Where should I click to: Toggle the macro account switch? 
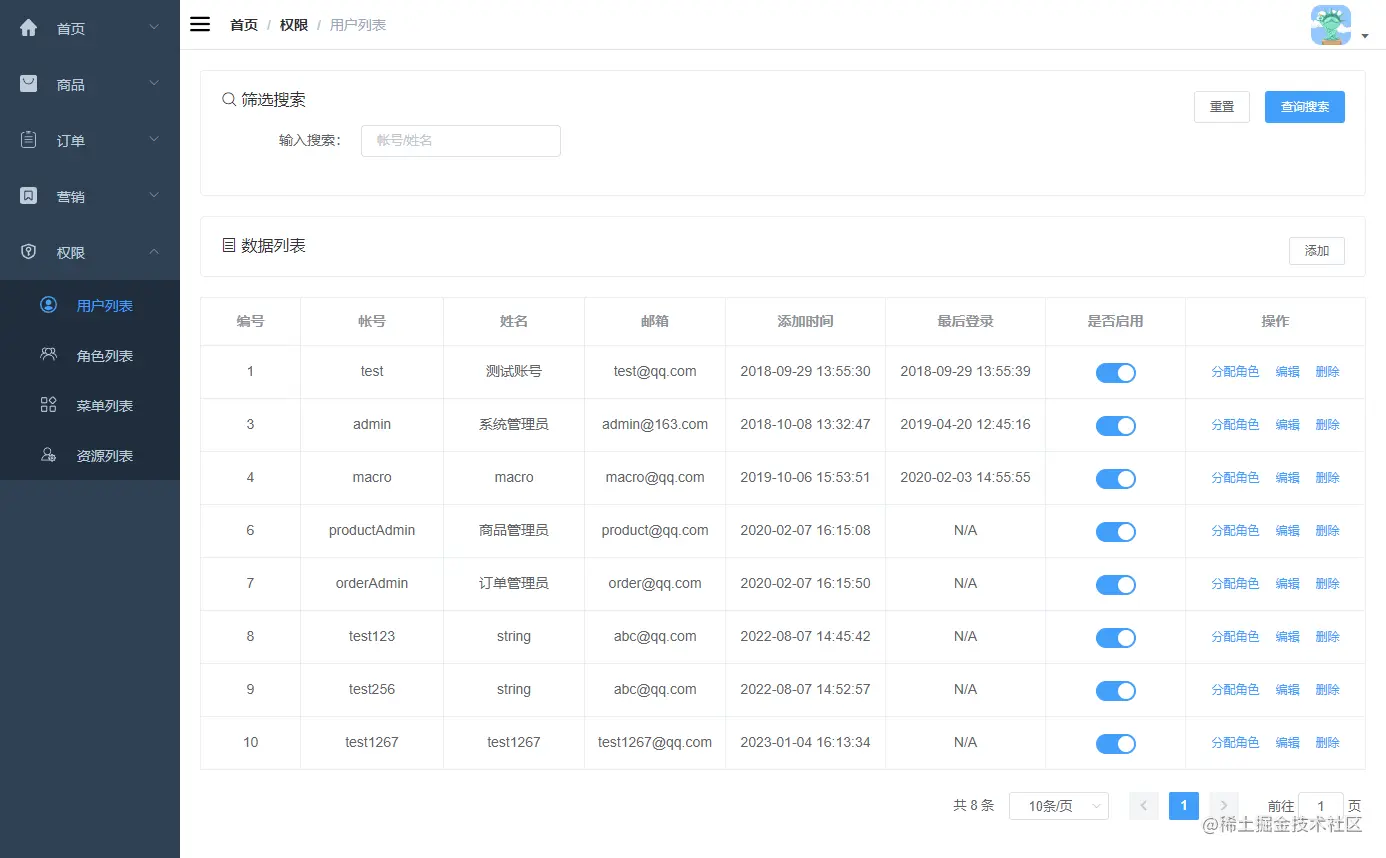point(1115,479)
